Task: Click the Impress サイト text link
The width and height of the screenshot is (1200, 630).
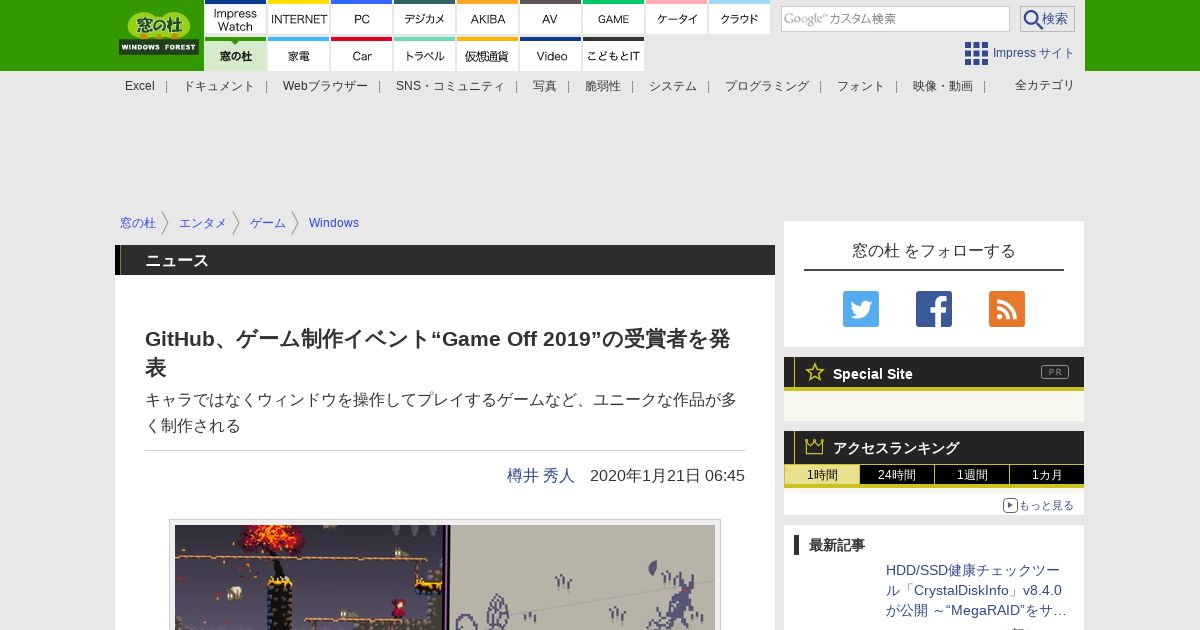Action: (x=1034, y=53)
